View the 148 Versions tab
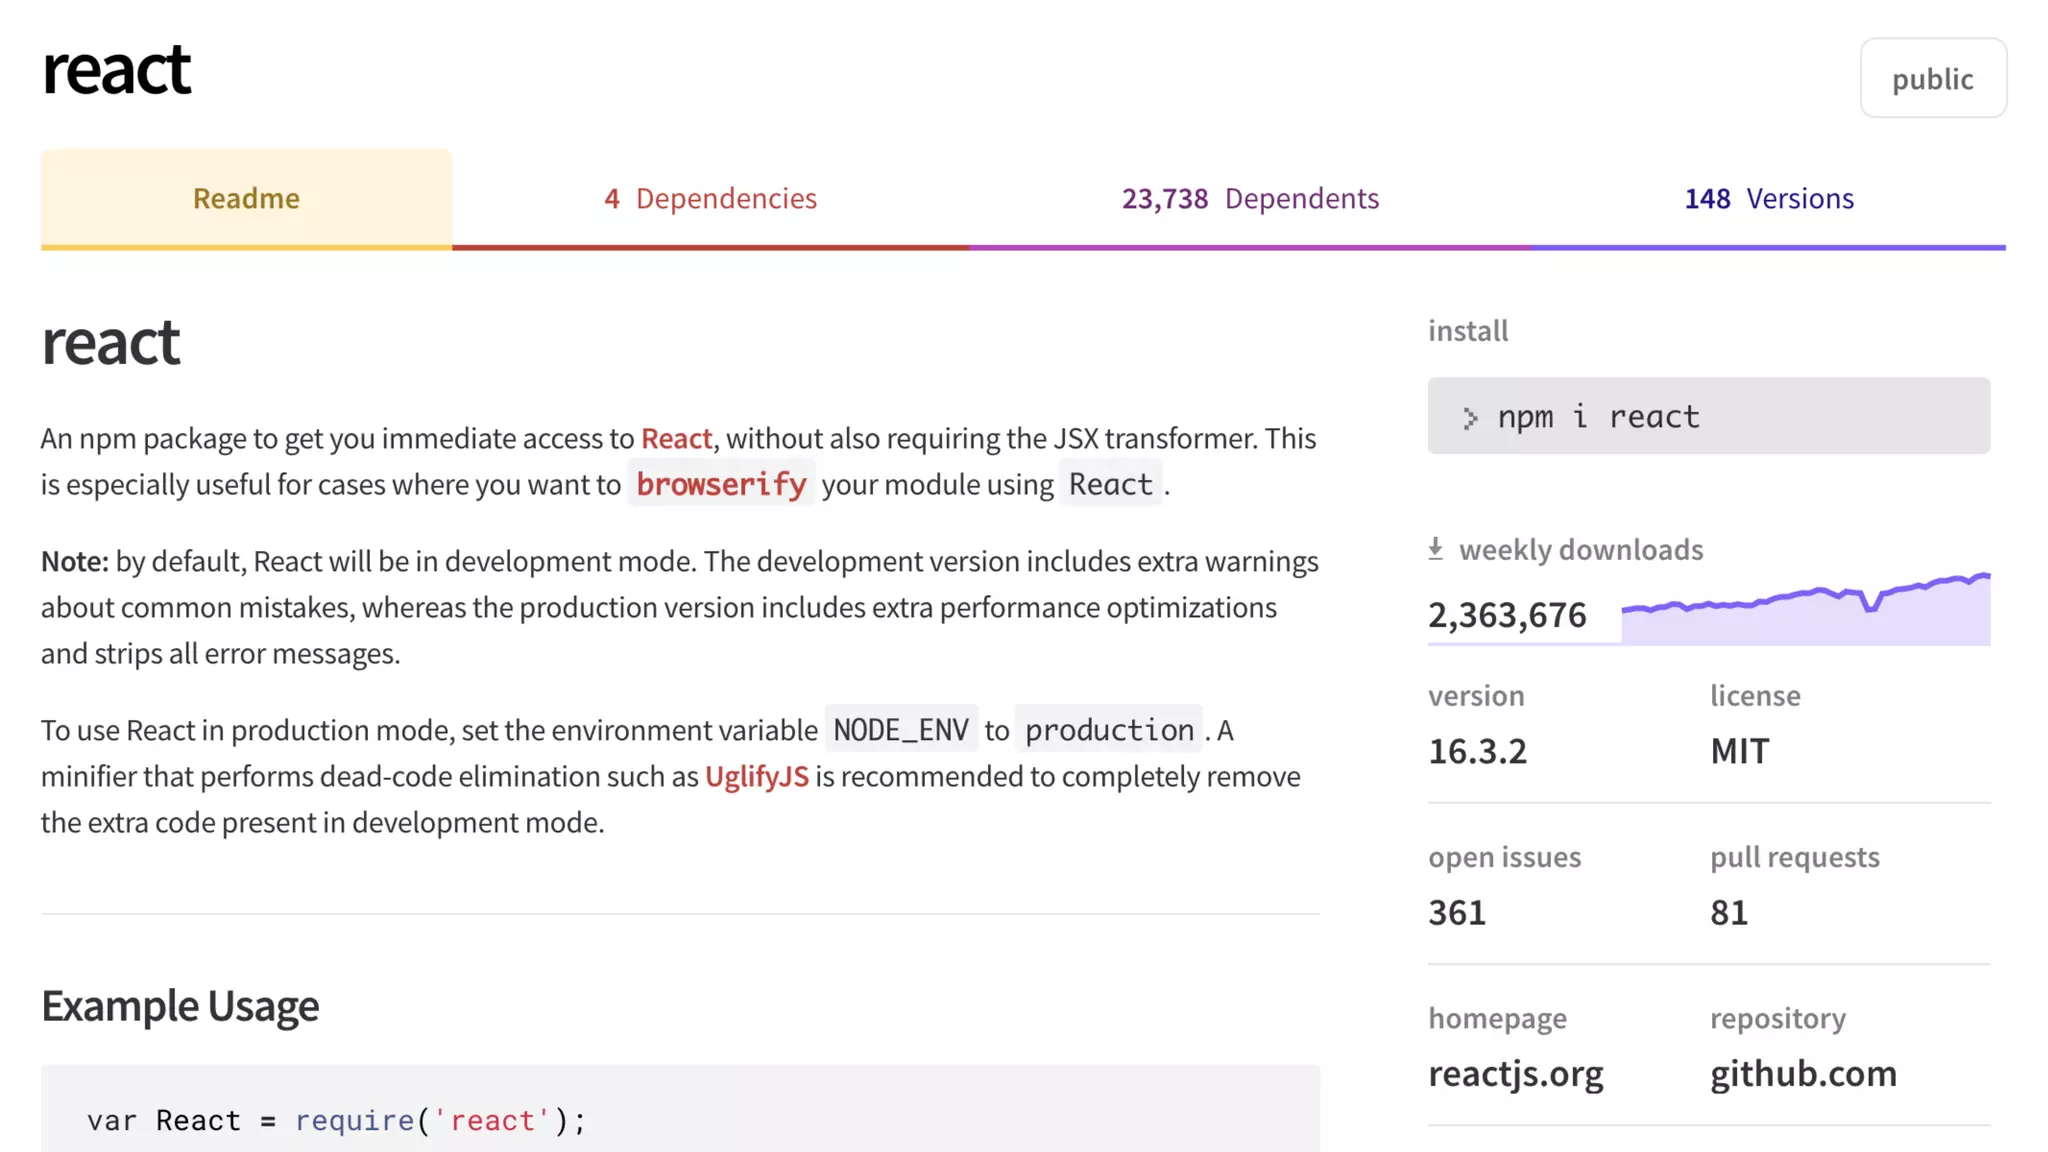 point(1768,198)
